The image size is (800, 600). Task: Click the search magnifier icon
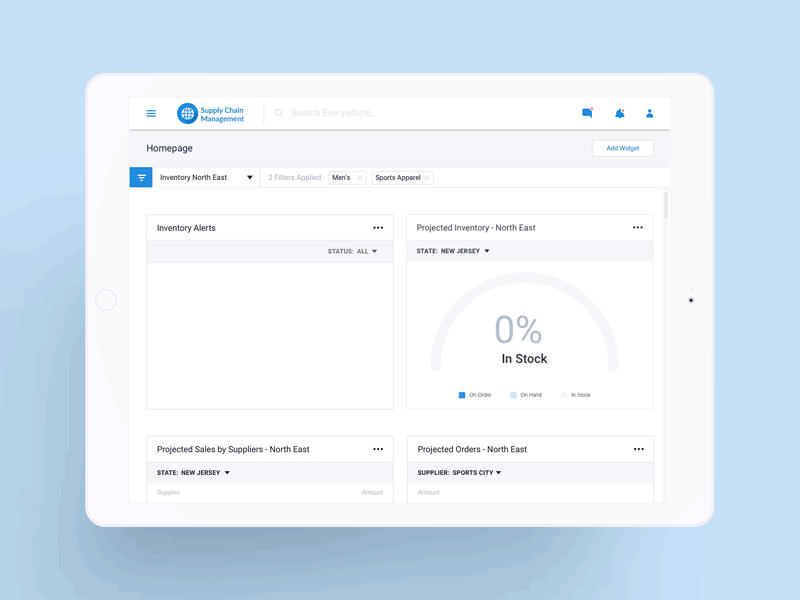tap(279, 113)
